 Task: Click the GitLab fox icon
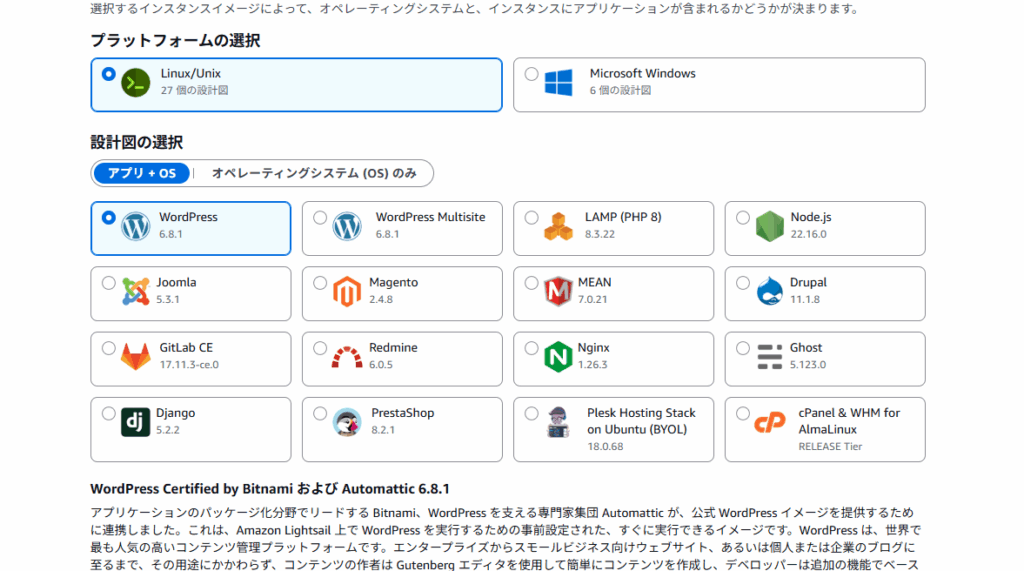click(x=136, y=357)
